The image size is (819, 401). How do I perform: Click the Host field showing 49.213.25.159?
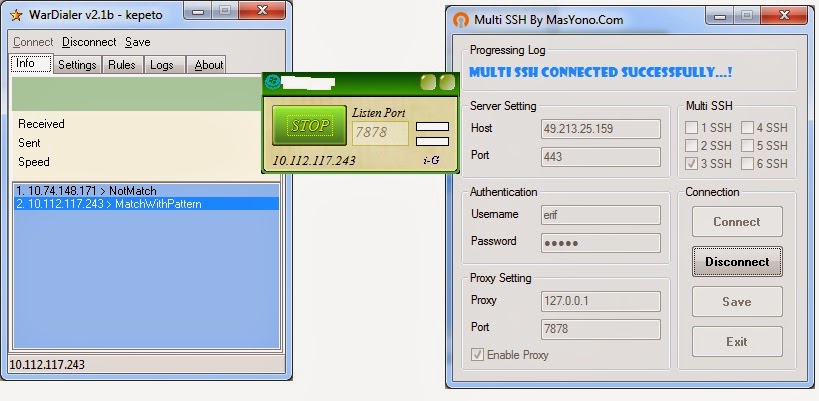point(601,129)
